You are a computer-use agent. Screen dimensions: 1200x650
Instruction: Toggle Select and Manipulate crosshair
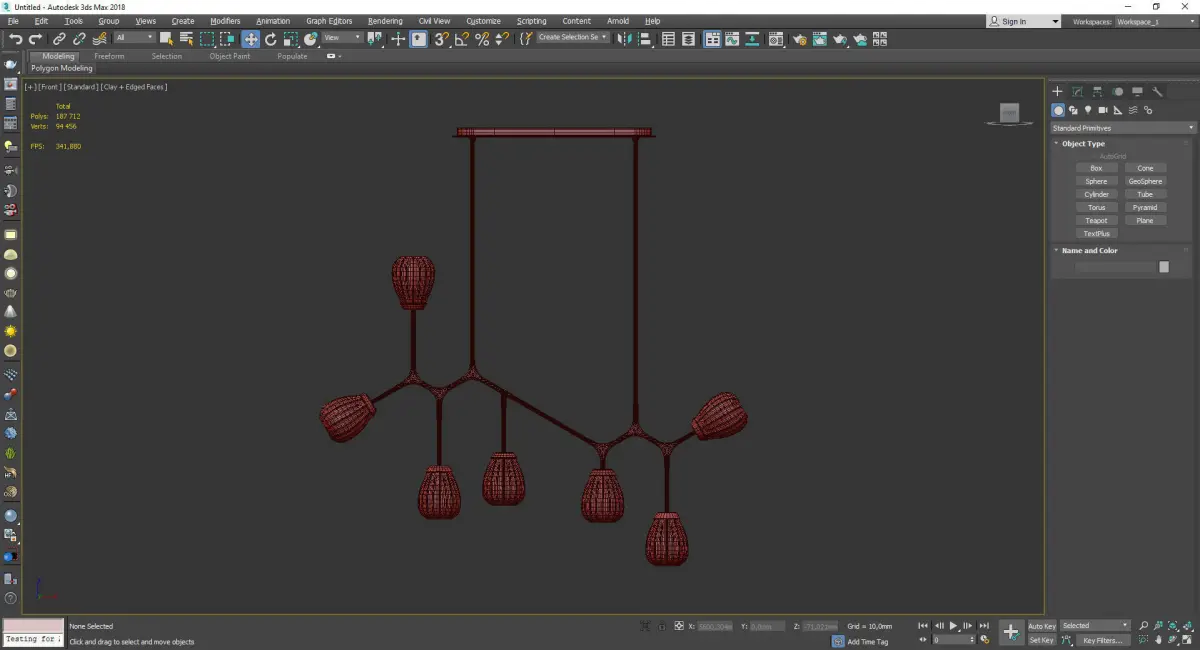point(398,39)
